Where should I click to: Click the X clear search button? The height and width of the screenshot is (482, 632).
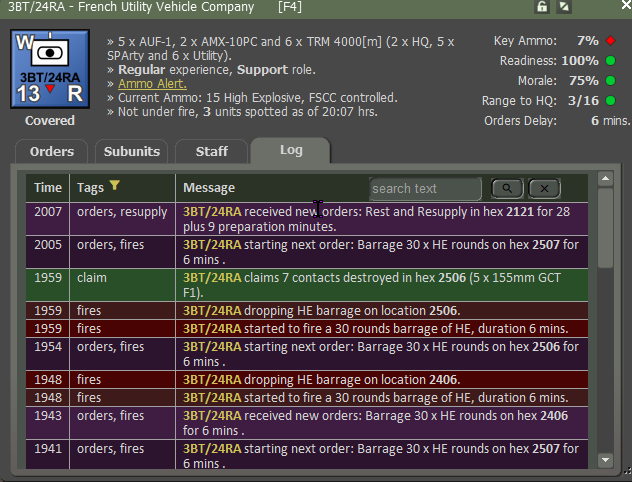tap(544, 188)
